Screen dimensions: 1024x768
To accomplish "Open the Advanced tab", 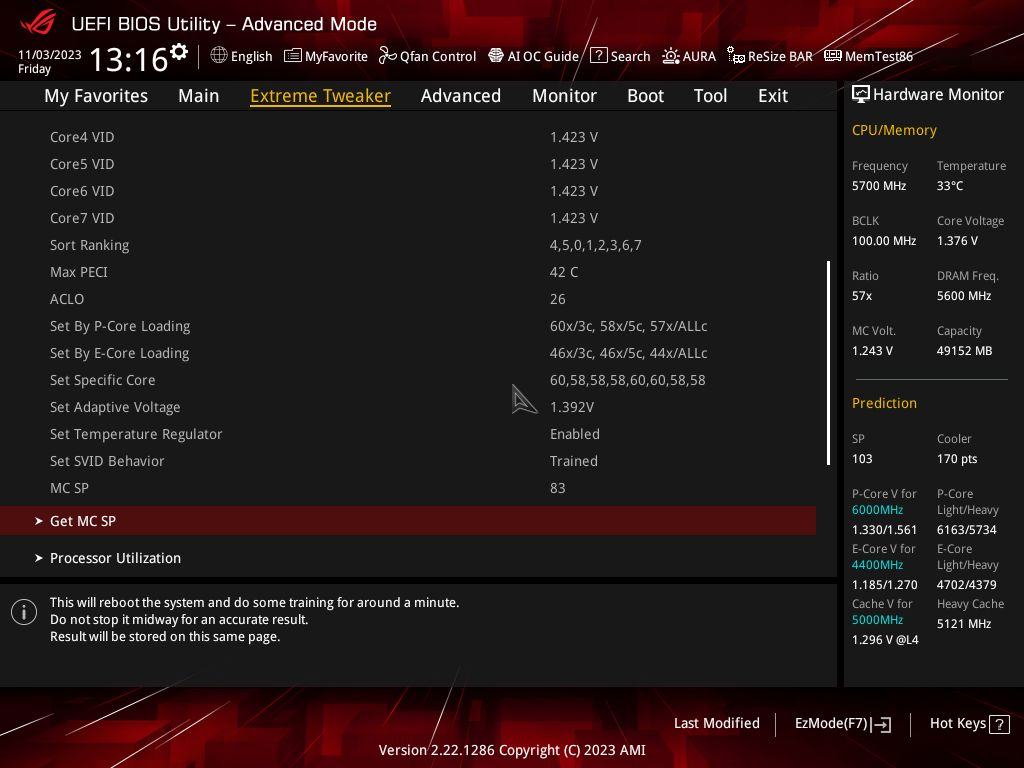I will click(x=461, y=96).
